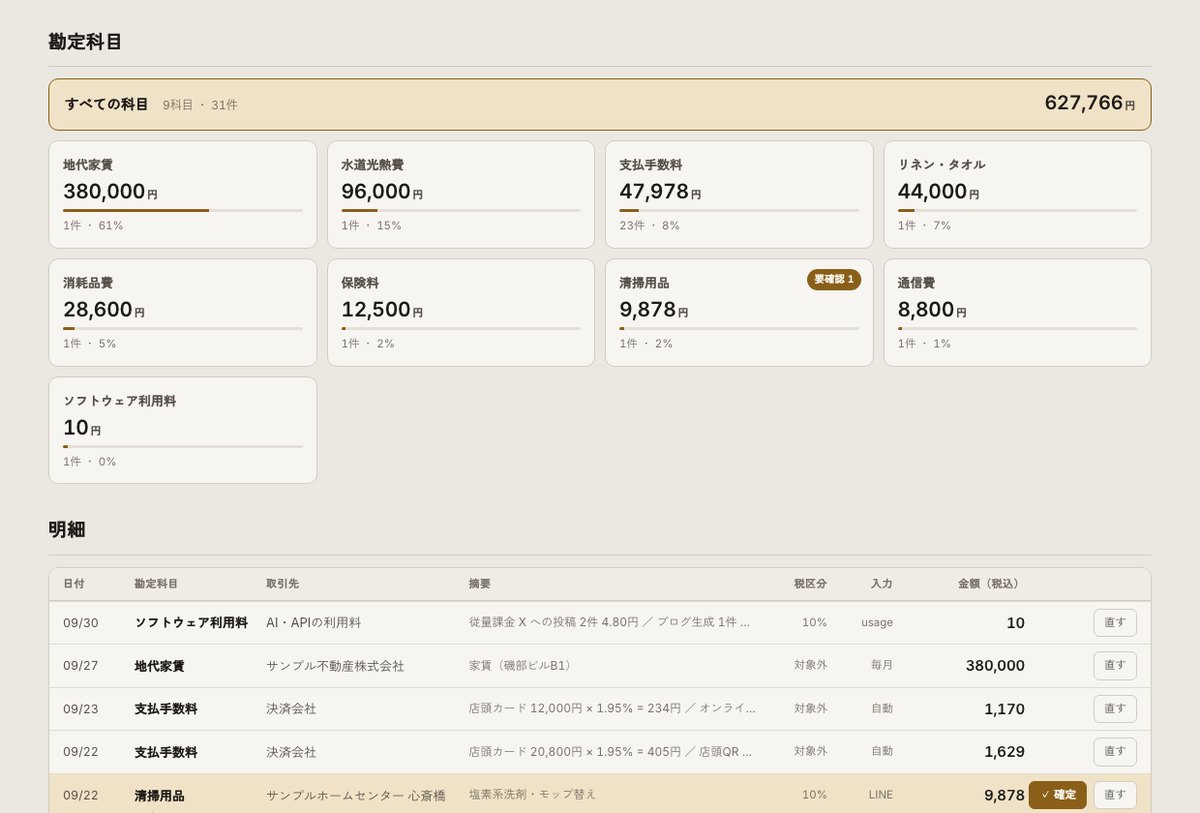Click the 要確認 1 badge
The height and width of the screenshot is (813, 1200).
(834, 279)
